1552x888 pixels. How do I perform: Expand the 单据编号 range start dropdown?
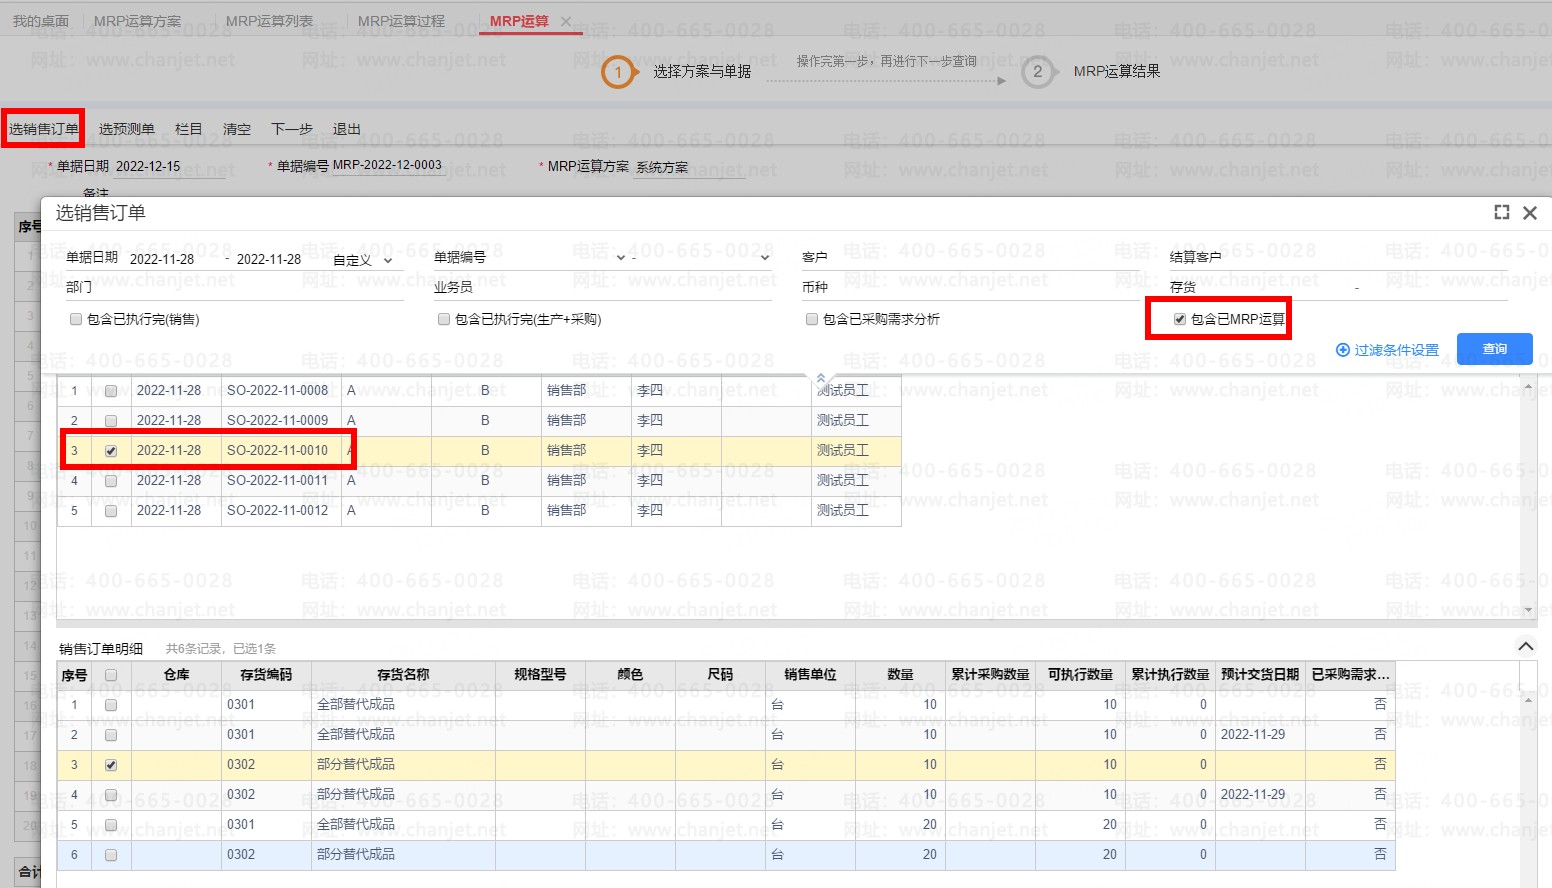620,258
